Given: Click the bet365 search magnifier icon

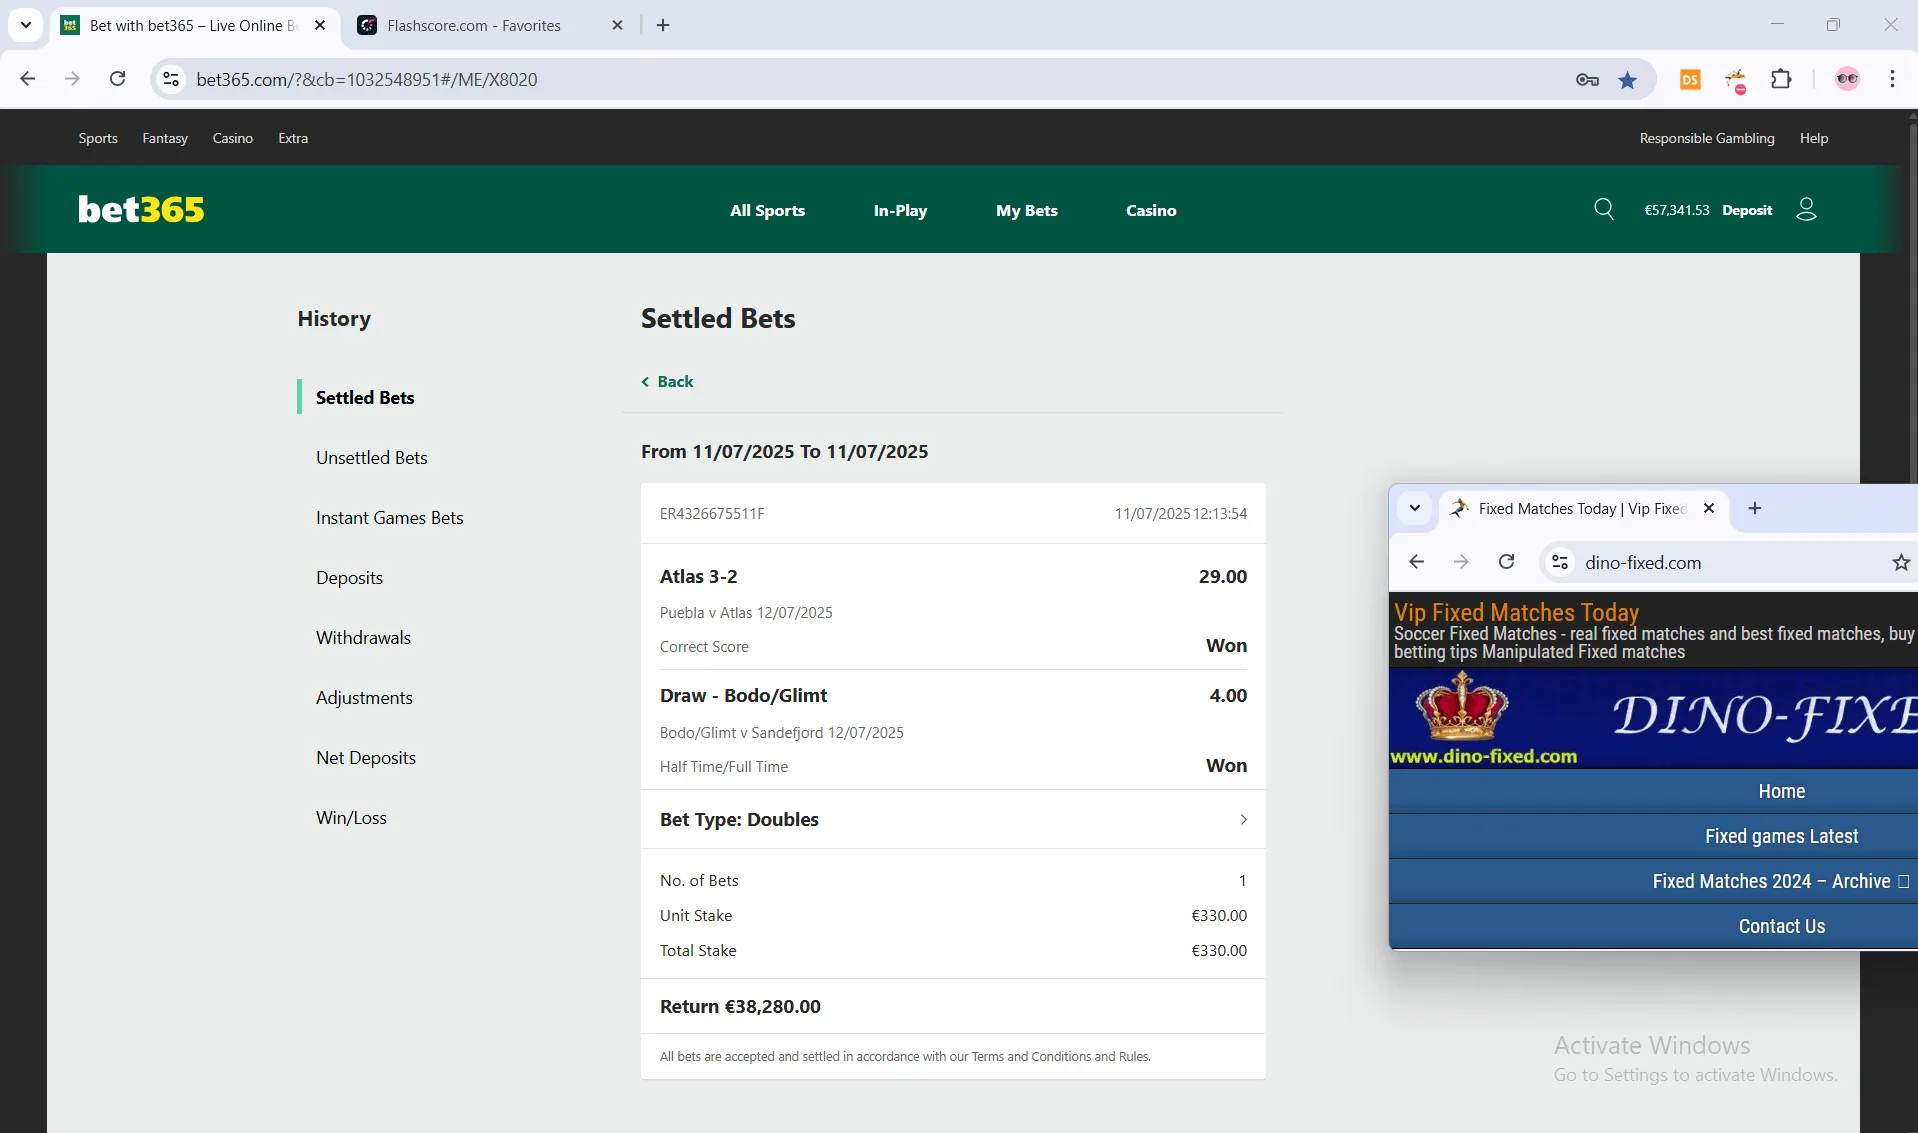Looking at the screenshot, I should click(x=1603, y=209).
